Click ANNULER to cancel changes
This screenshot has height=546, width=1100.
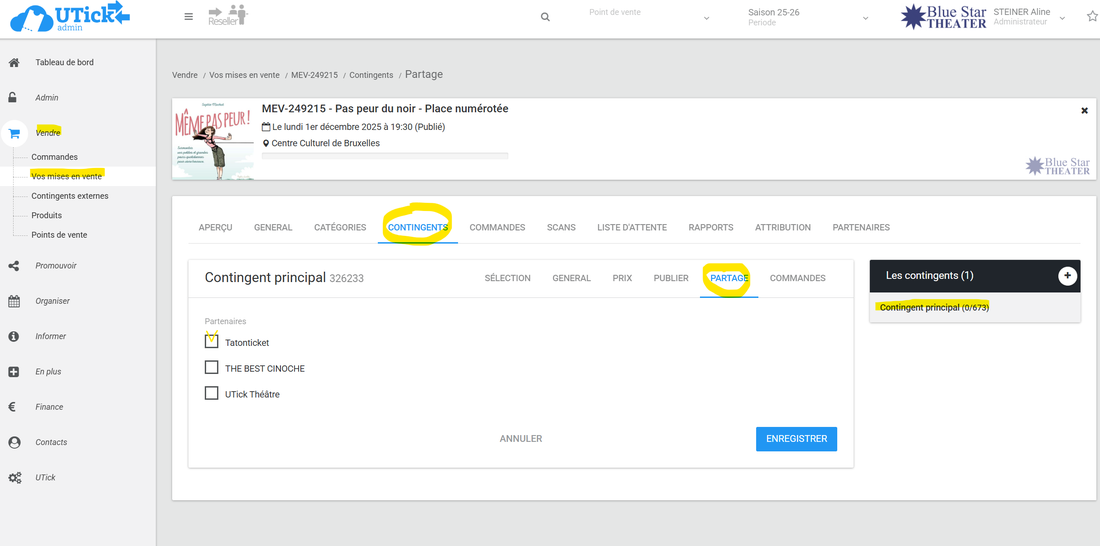pyautogui.click(x=521, y=439)
